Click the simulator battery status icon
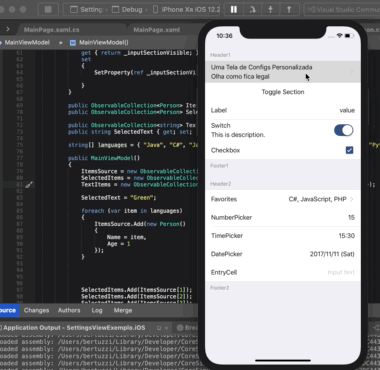 click(x=349, y=36)
